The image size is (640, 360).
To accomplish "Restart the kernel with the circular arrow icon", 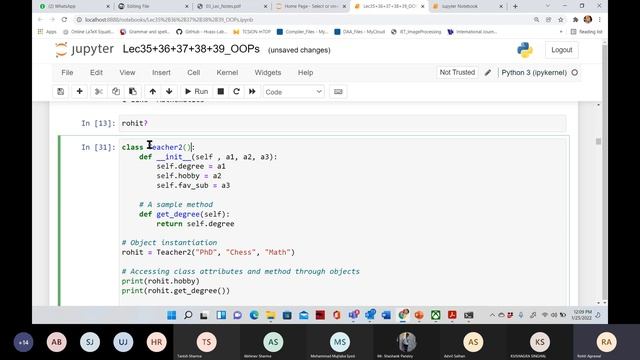I will [x=236, y=91].
